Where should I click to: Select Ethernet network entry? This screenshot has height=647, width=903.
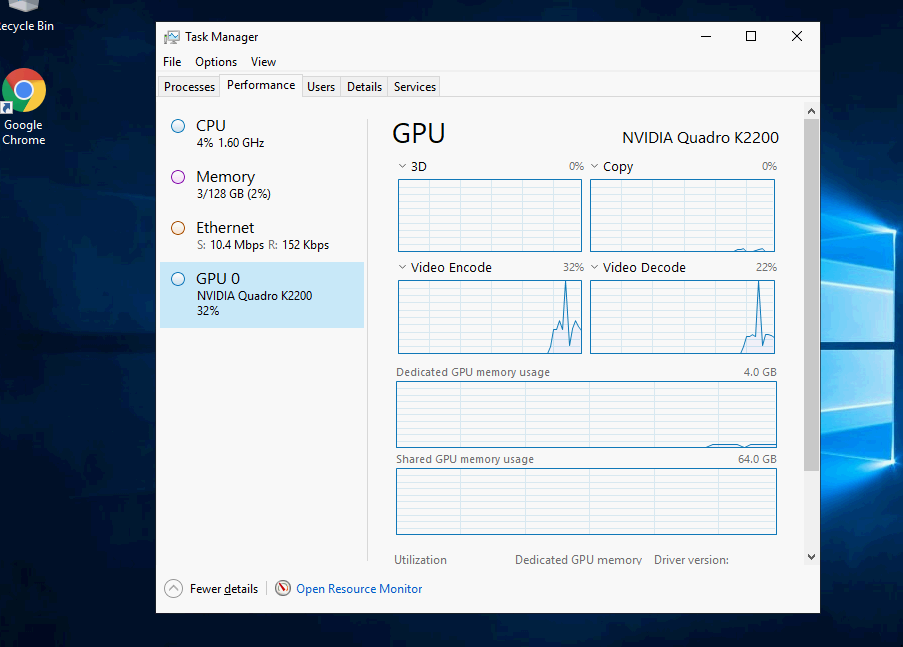point(262,236)
